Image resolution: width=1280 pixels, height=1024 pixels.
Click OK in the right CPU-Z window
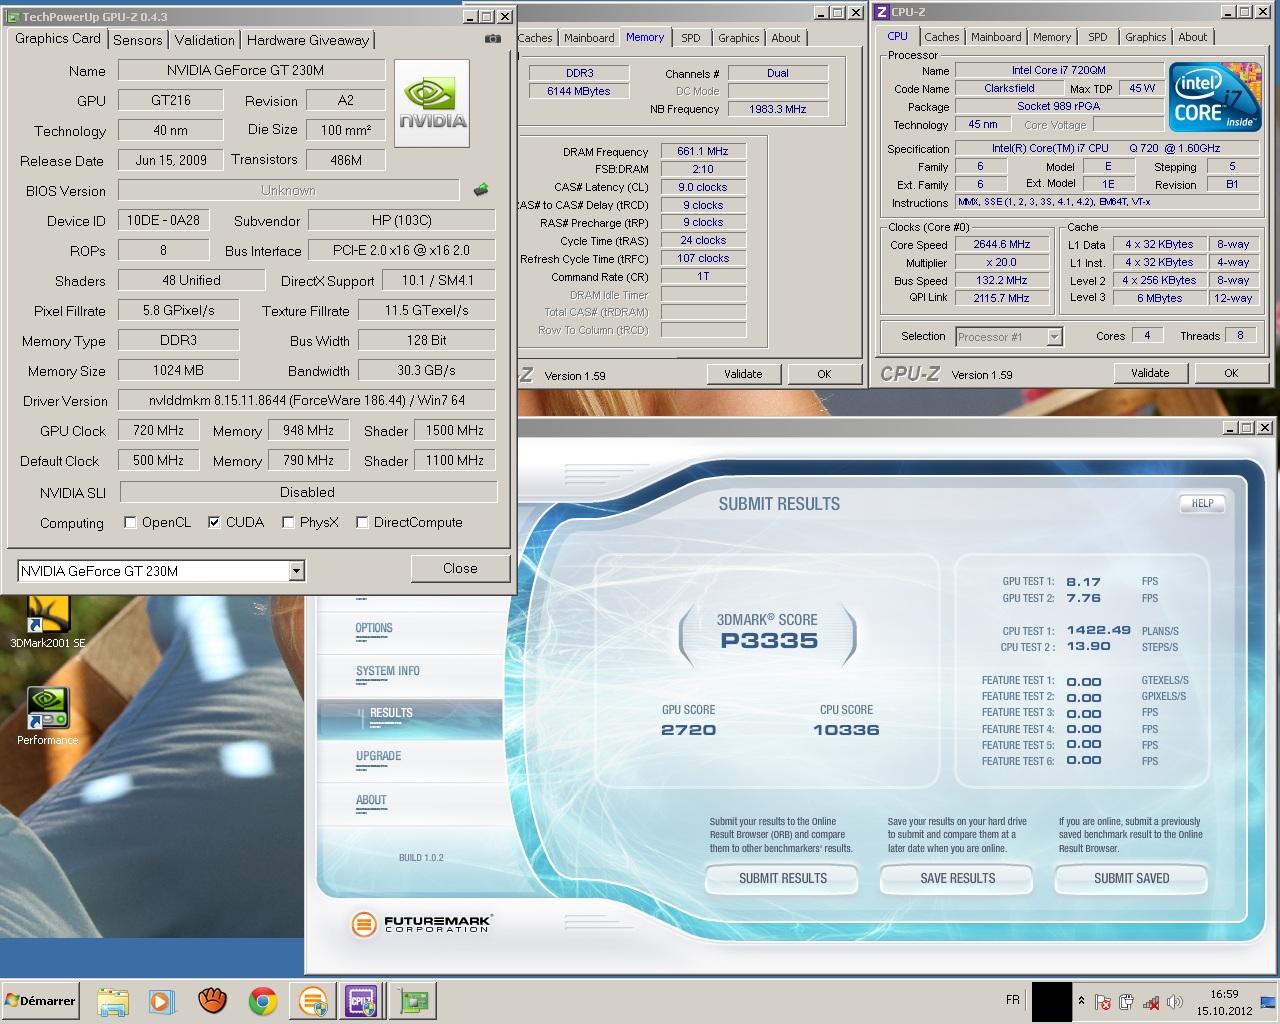[1231, 373]
